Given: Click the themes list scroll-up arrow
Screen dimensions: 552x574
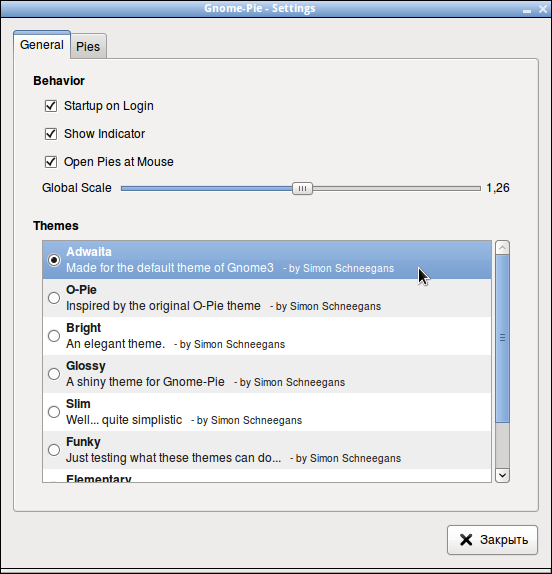Looking at the screenshot, I should (502, 248).
